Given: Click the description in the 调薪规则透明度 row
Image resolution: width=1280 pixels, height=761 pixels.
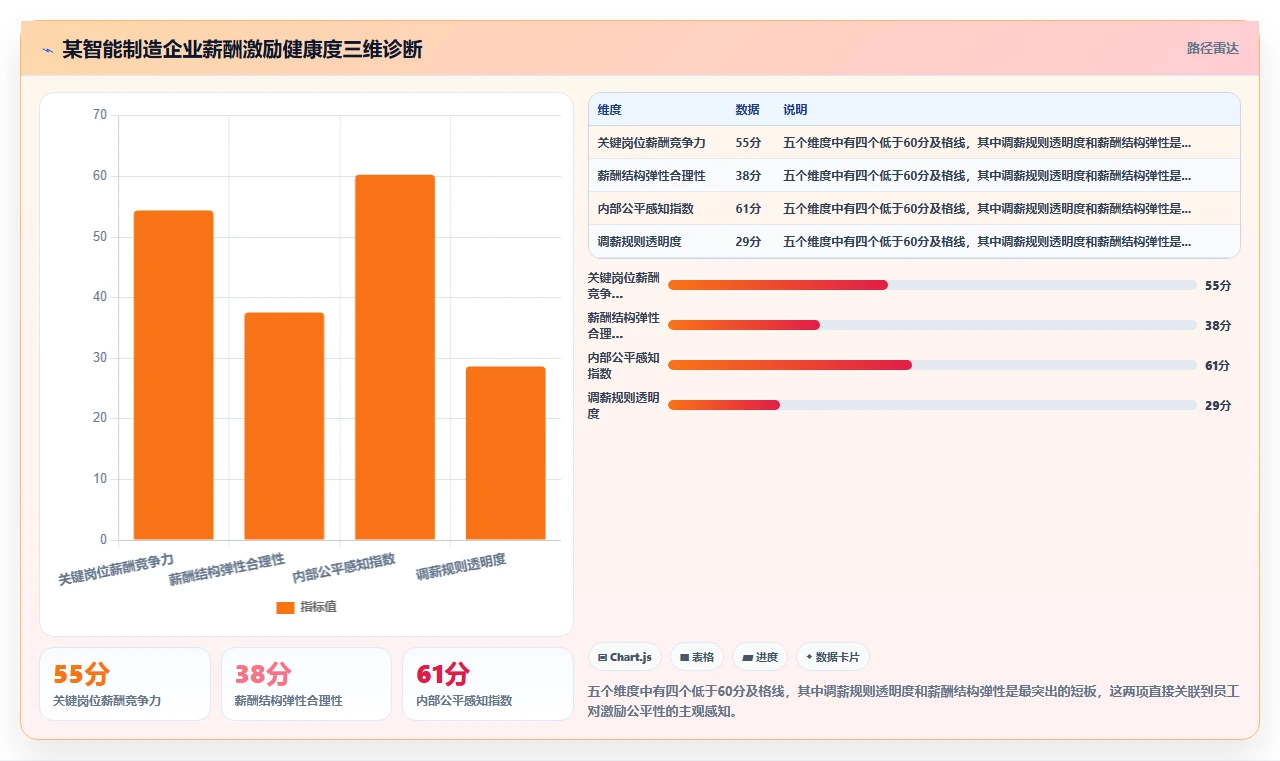Looking at the screenshot, I should tap(987, 241).
